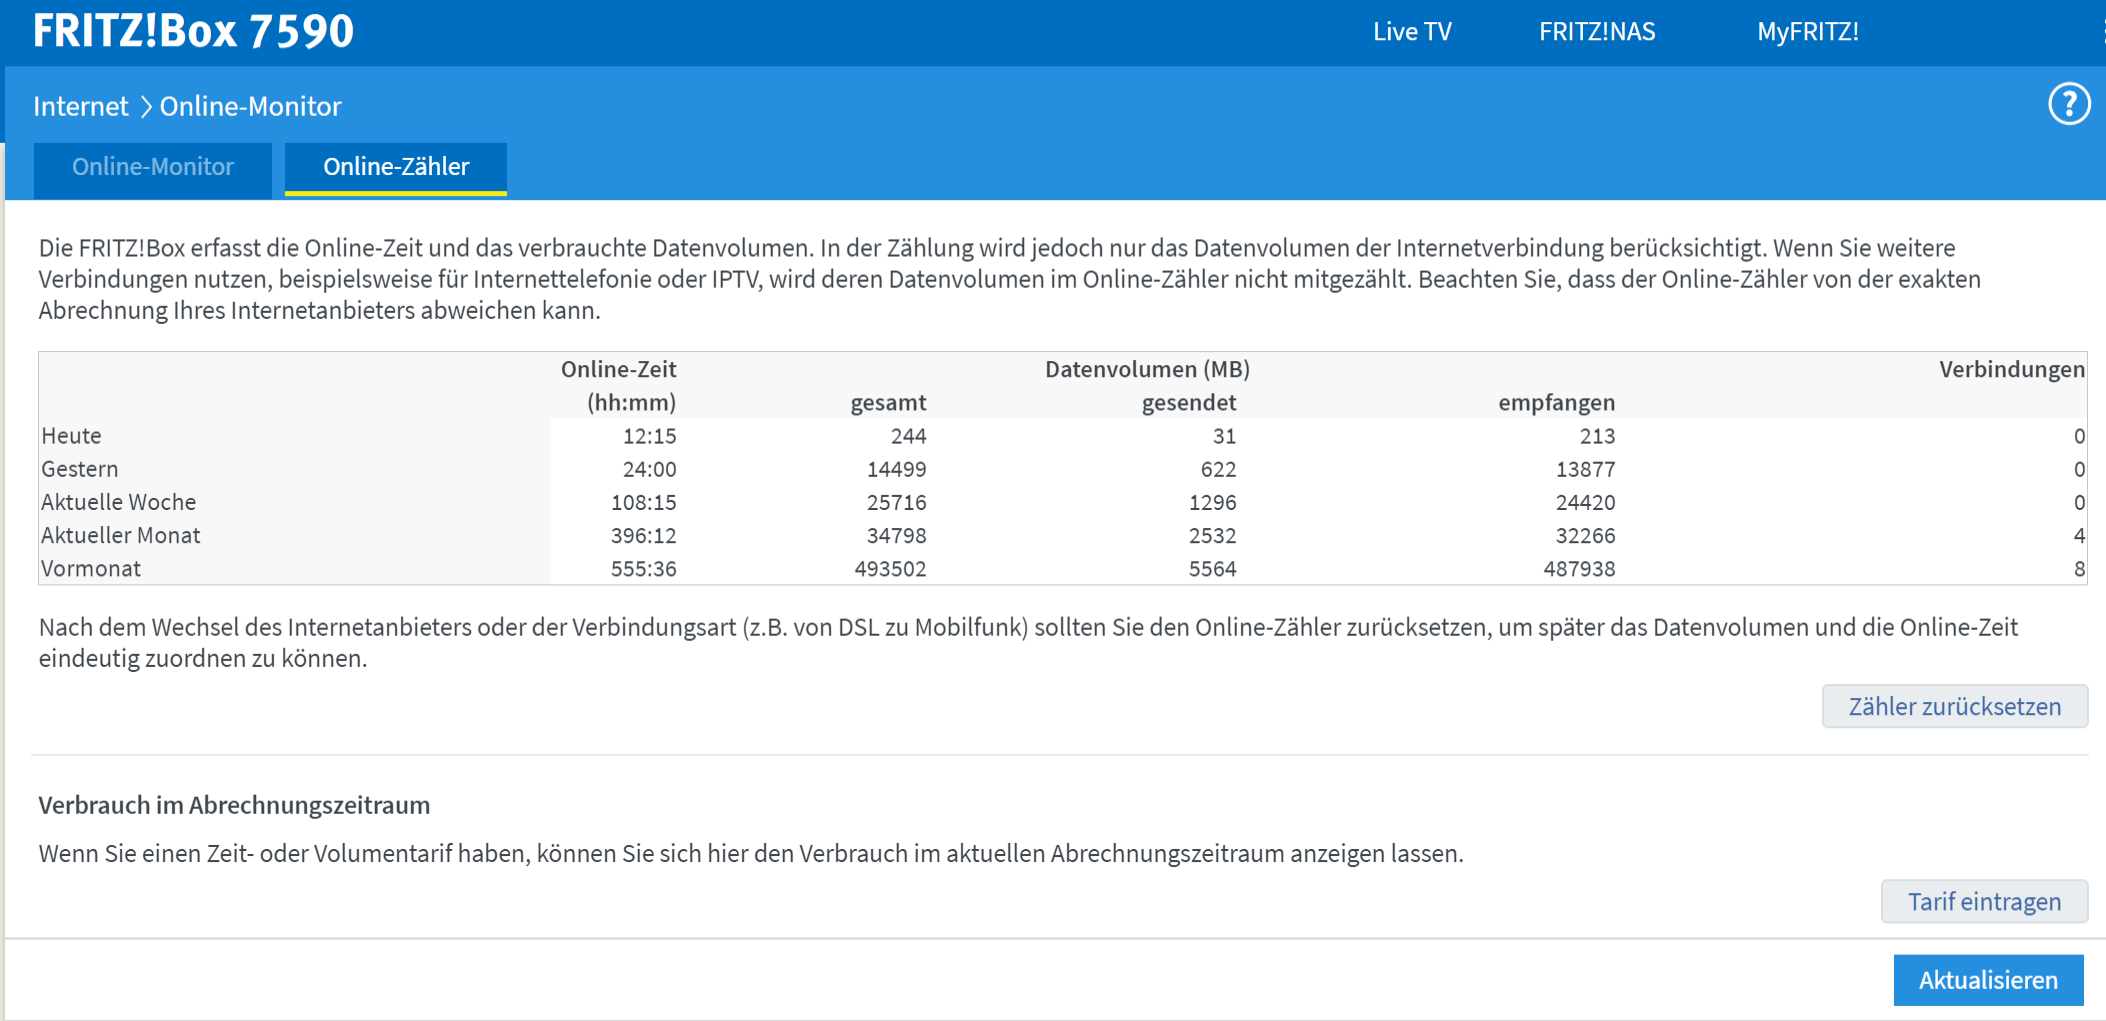Click Aktueller Monat connections count 4

[x=2079, y=535]
